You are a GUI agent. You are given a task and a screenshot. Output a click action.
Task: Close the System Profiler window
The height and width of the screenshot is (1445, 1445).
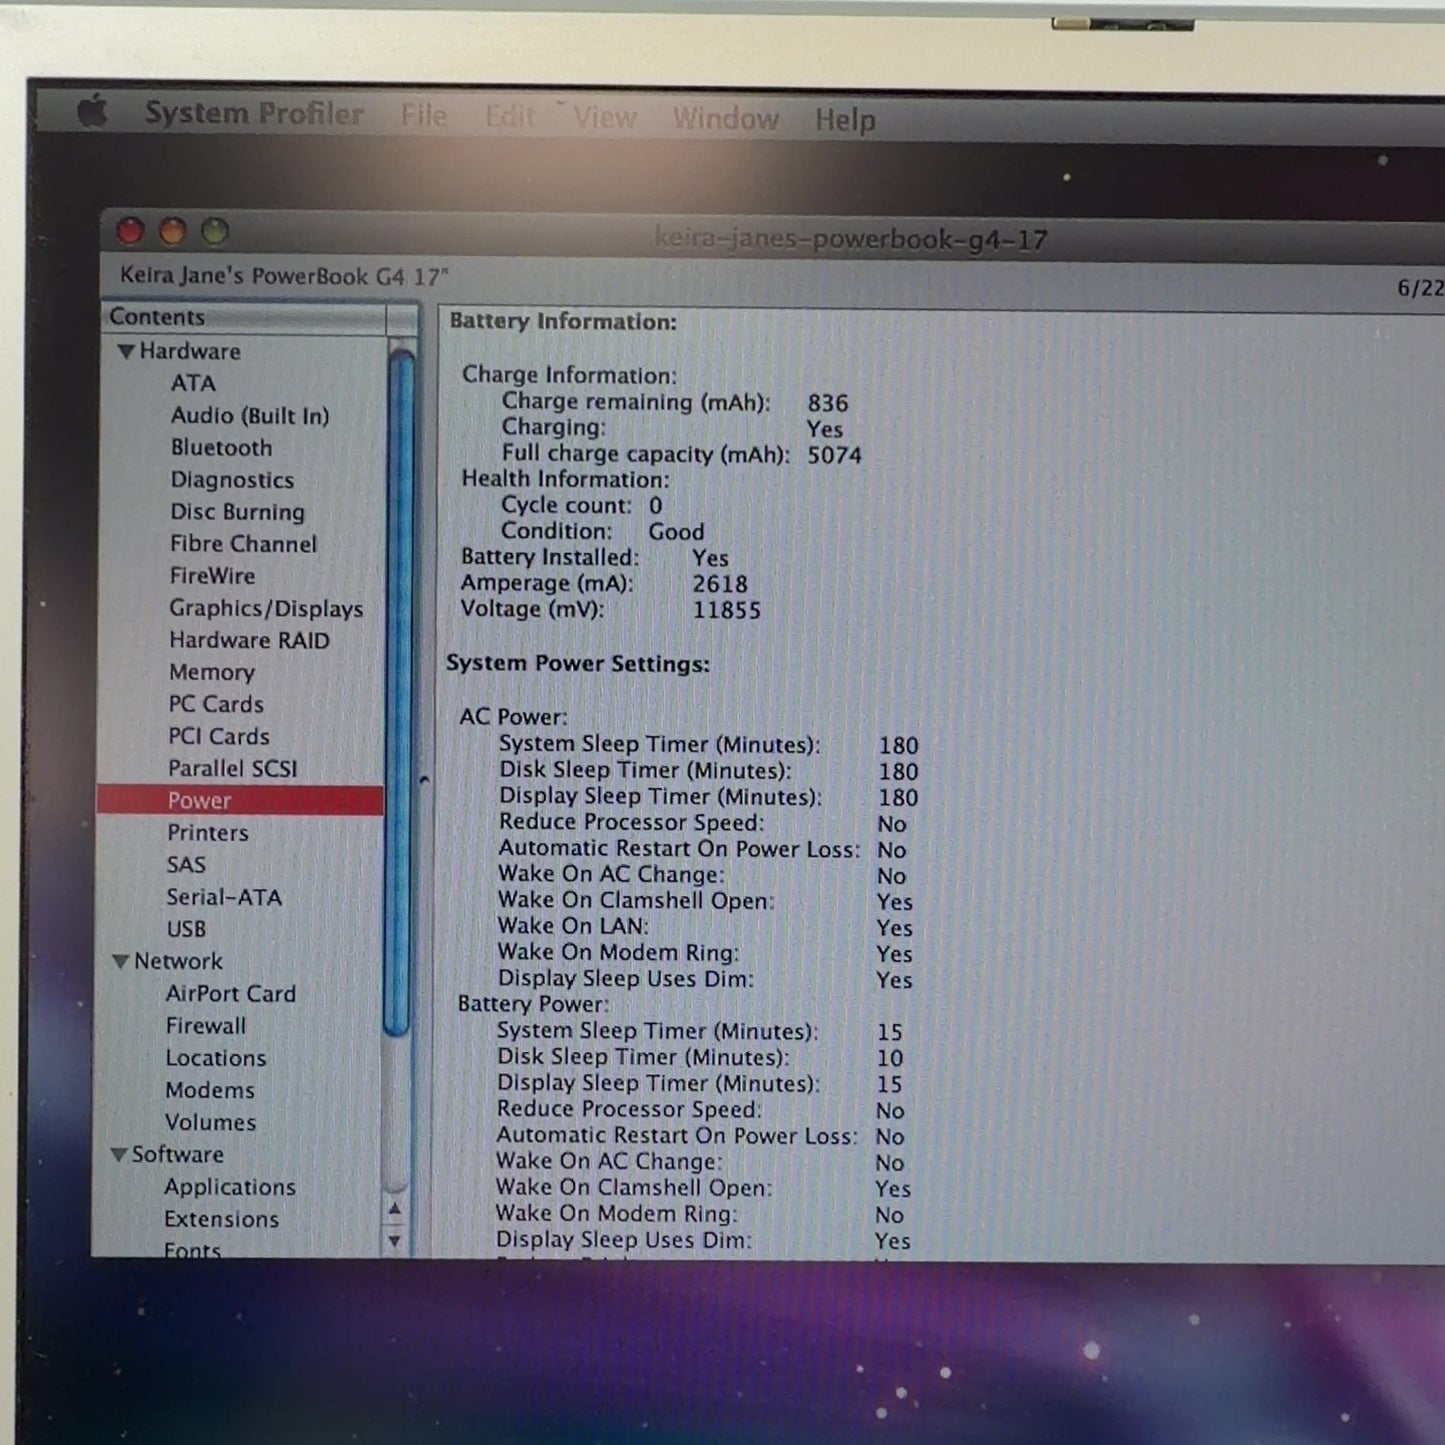pyautogui.click(x=130, y=231)
